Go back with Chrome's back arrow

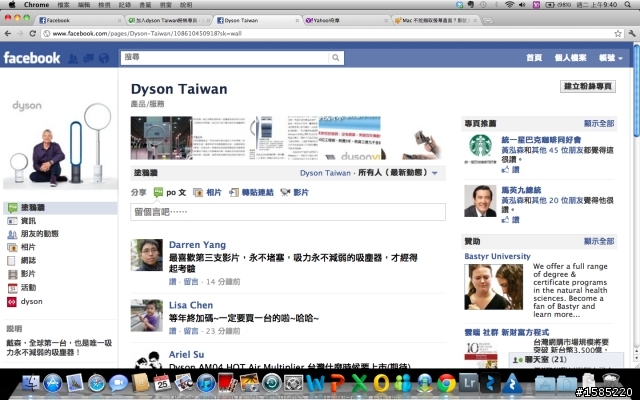pos(8,33)
